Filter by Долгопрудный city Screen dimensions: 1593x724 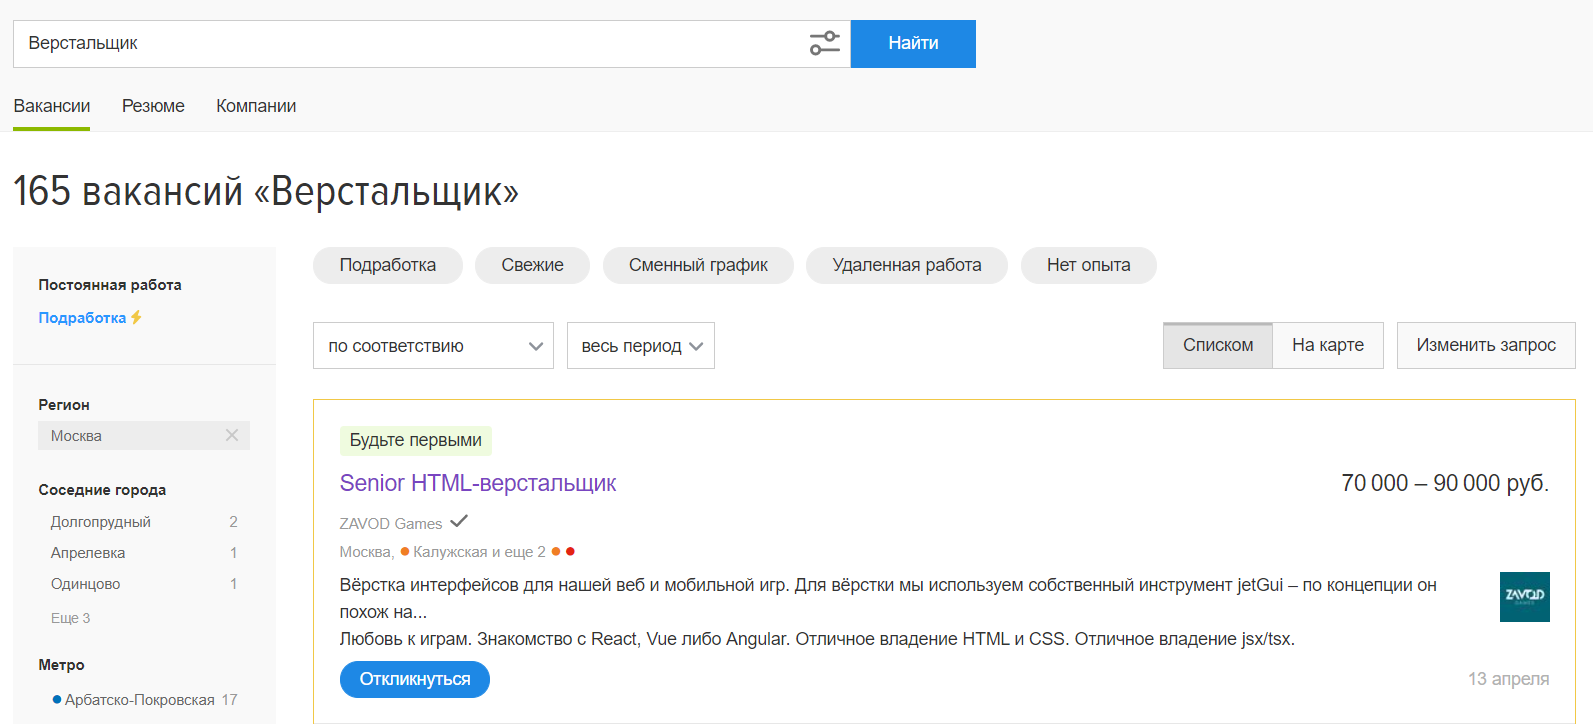pyautogui.click(x=101, y=521)
